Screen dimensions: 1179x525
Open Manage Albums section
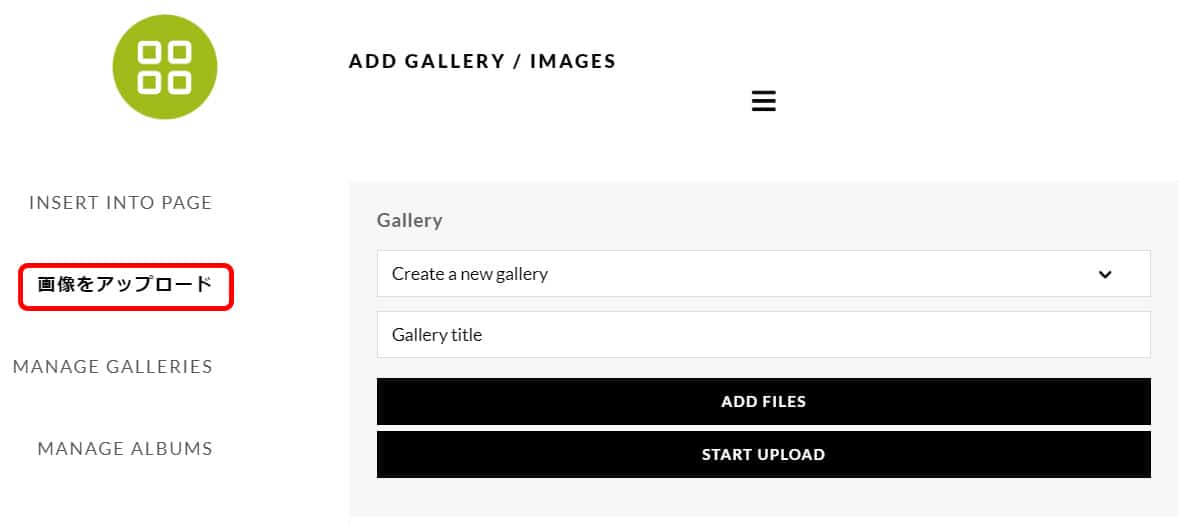pos(125,449)
